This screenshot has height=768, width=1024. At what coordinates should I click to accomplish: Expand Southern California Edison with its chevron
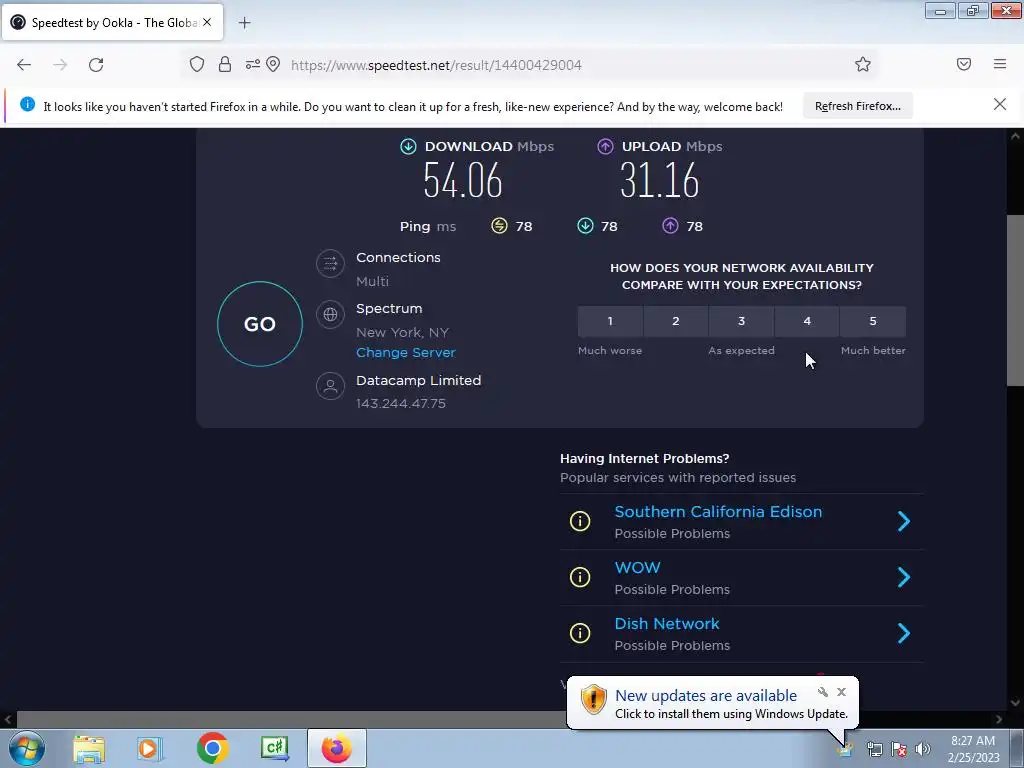tap(904, 521)
